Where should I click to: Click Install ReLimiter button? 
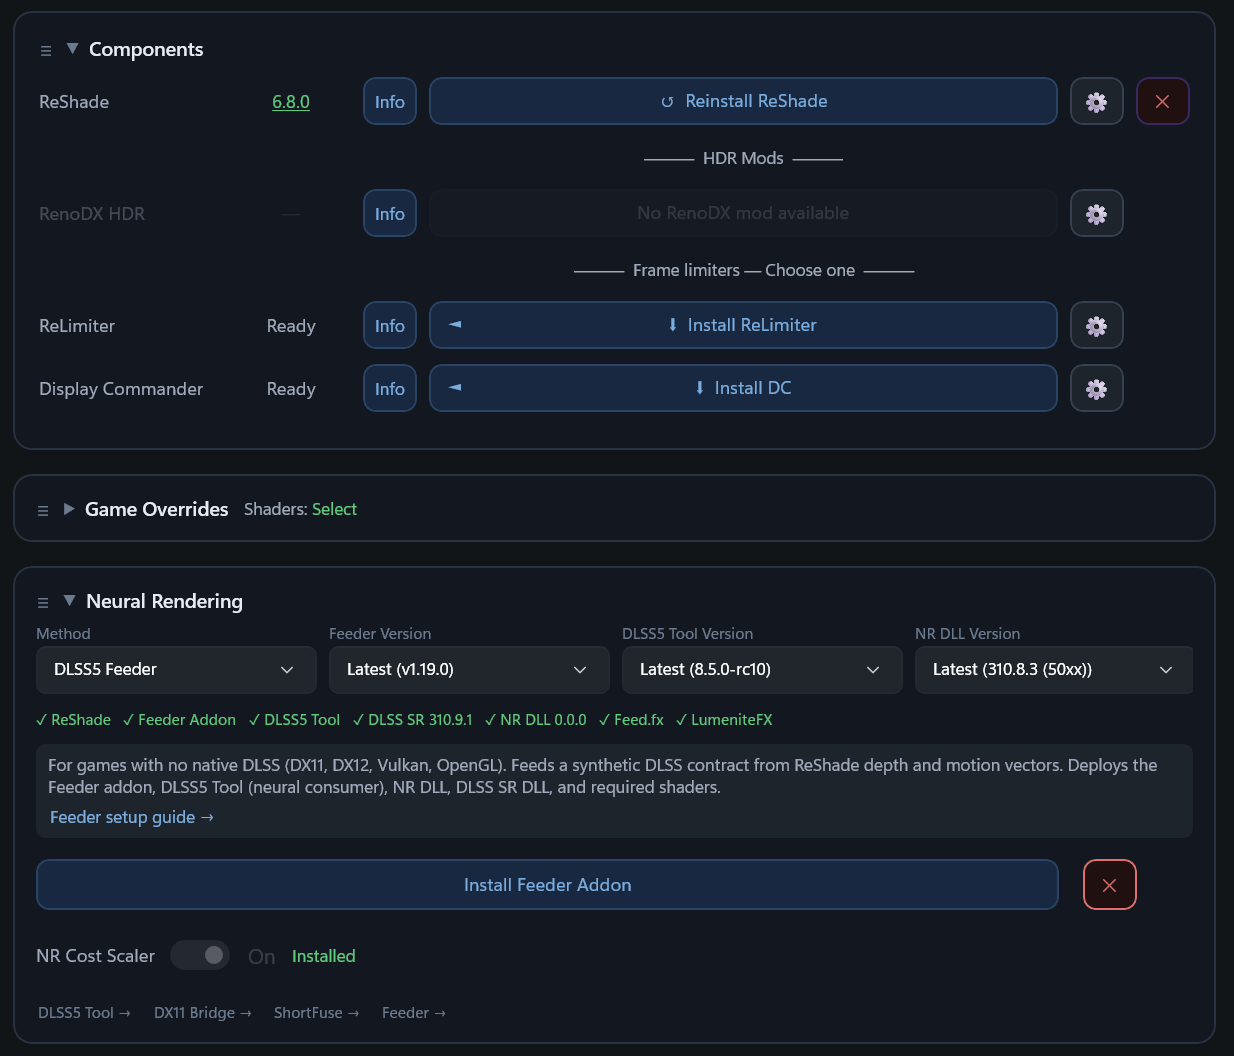coord(743,325)
